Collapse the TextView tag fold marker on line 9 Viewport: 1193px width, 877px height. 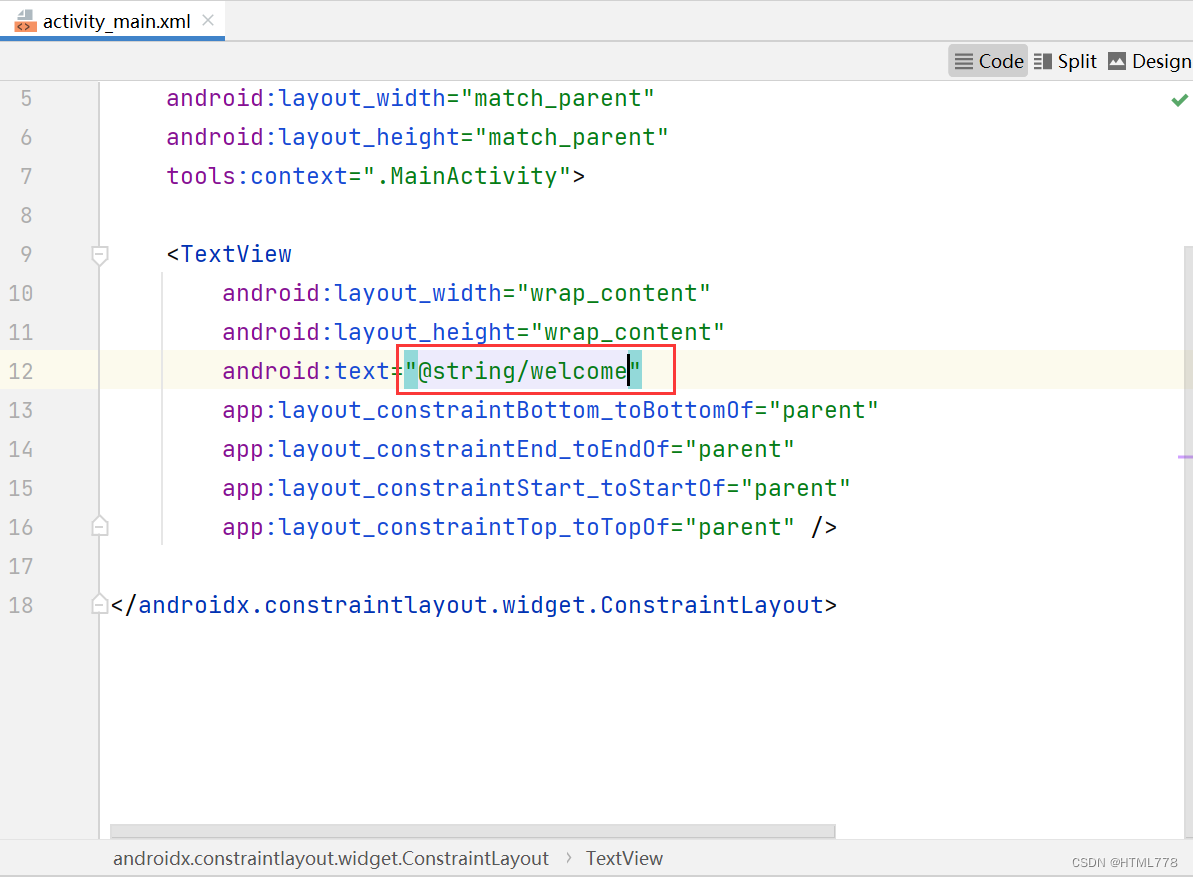click(x=100, y=255)
